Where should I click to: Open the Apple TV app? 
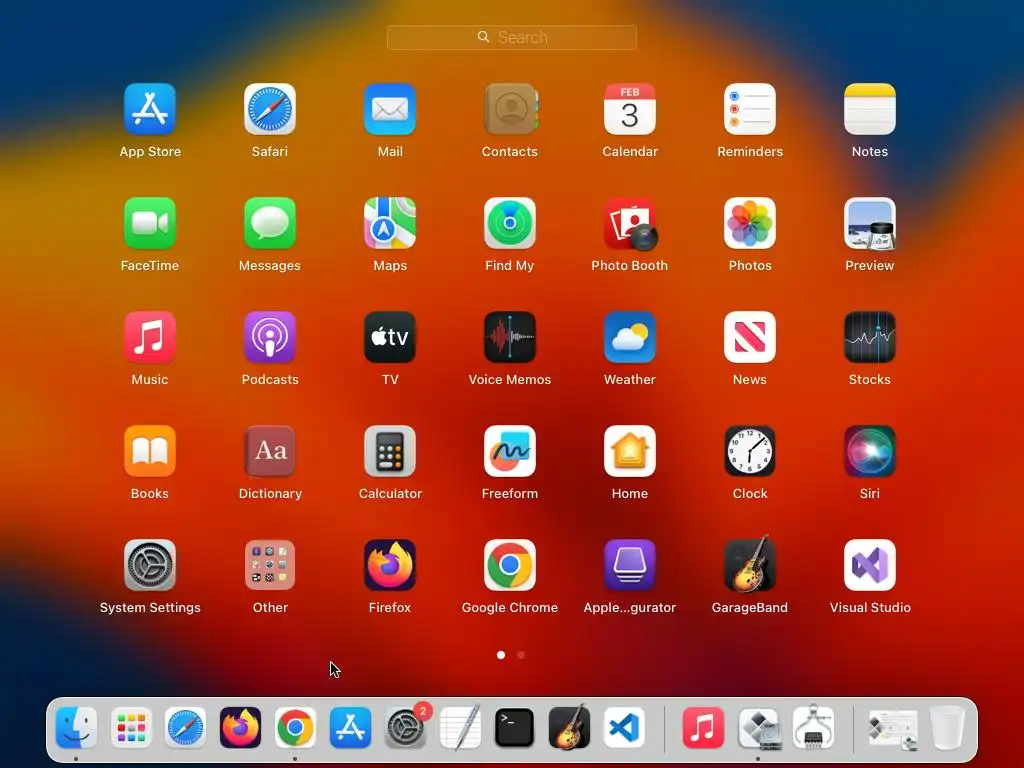[x=390, y=337]
